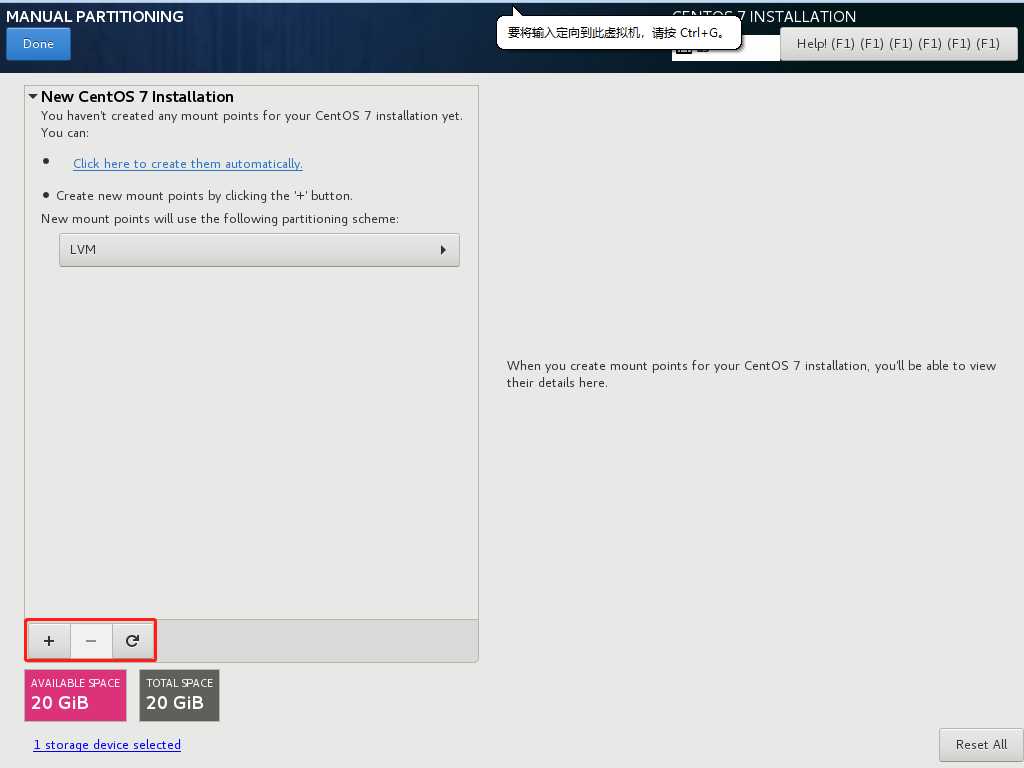Collapse the New CentOS 7 Installation section
1024x768 pixels.
[33, 96]
